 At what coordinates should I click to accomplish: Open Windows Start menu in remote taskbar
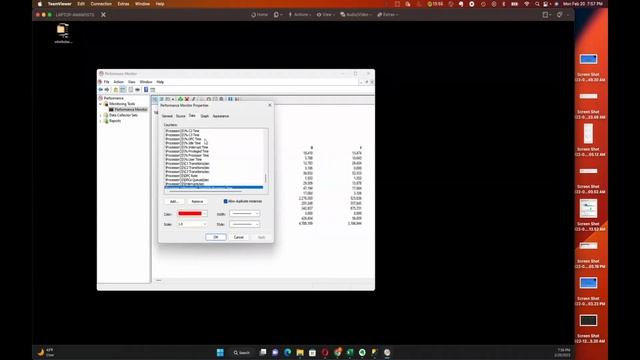tap(220, 353)
